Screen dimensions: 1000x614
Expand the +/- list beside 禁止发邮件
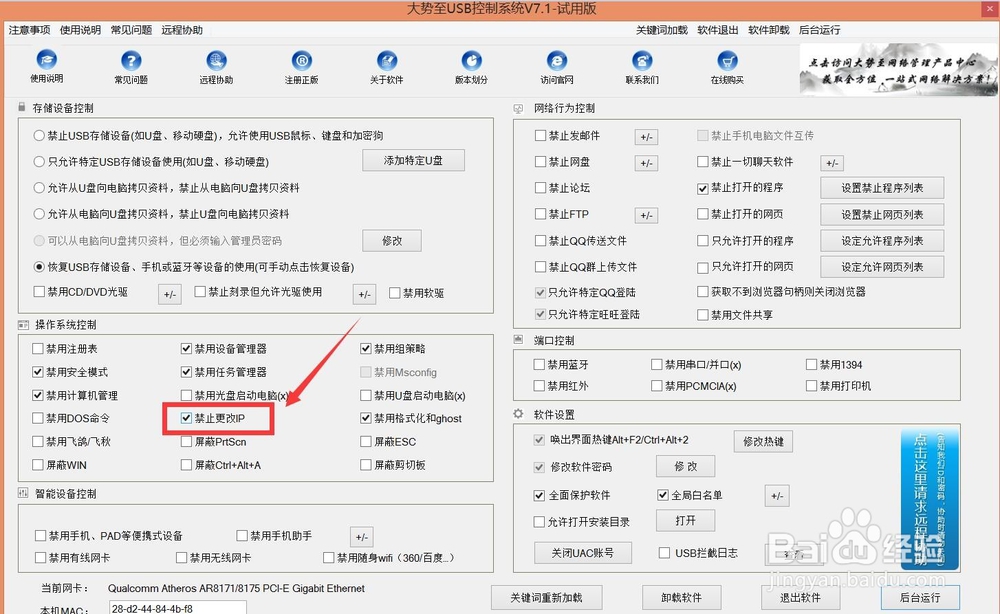646,137
